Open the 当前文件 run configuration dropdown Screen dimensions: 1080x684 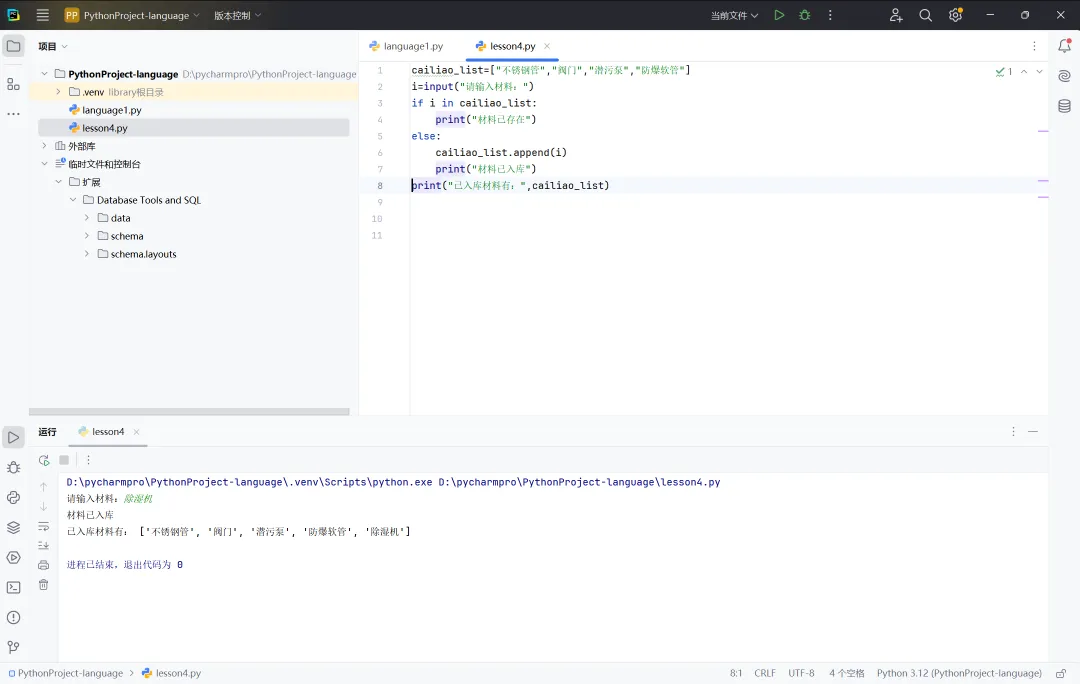coord(734,15)
